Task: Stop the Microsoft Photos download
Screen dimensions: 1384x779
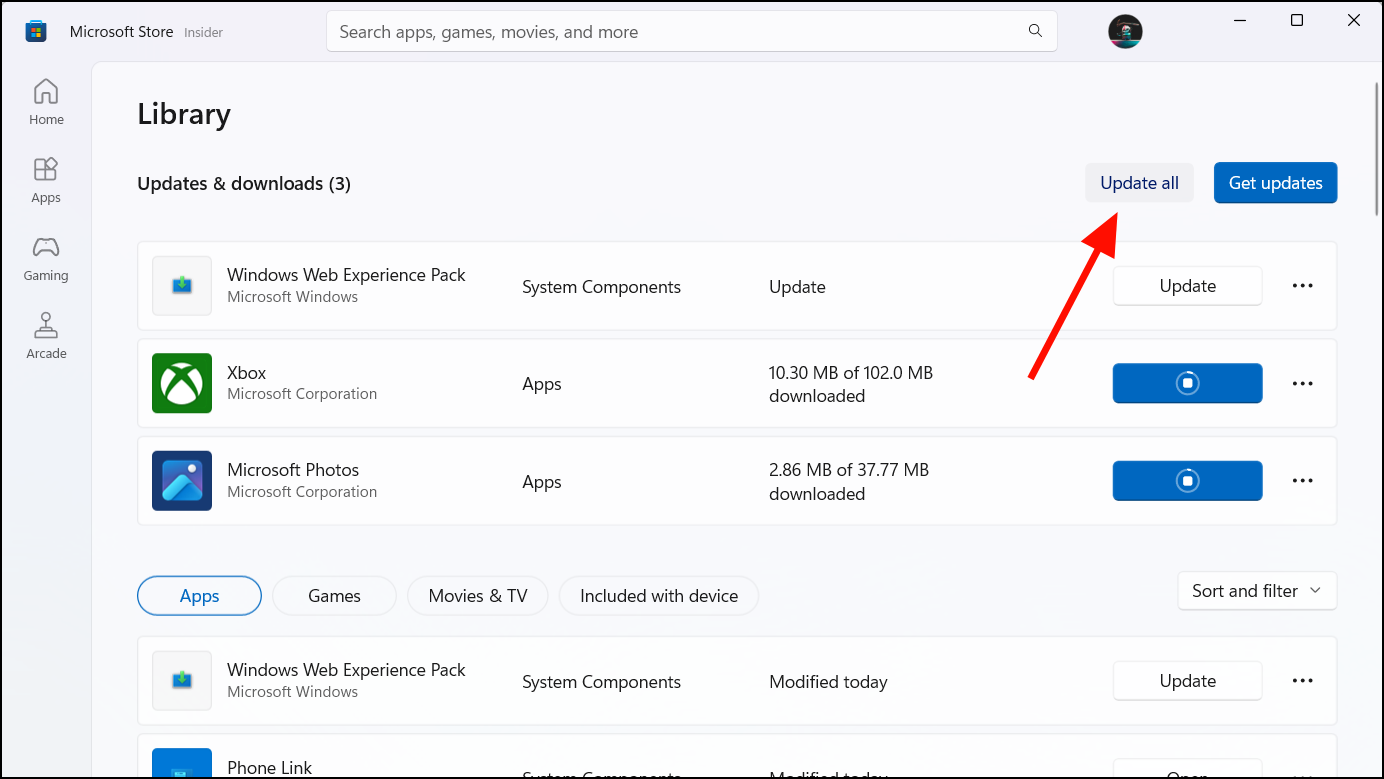Action: [1187, 481]
